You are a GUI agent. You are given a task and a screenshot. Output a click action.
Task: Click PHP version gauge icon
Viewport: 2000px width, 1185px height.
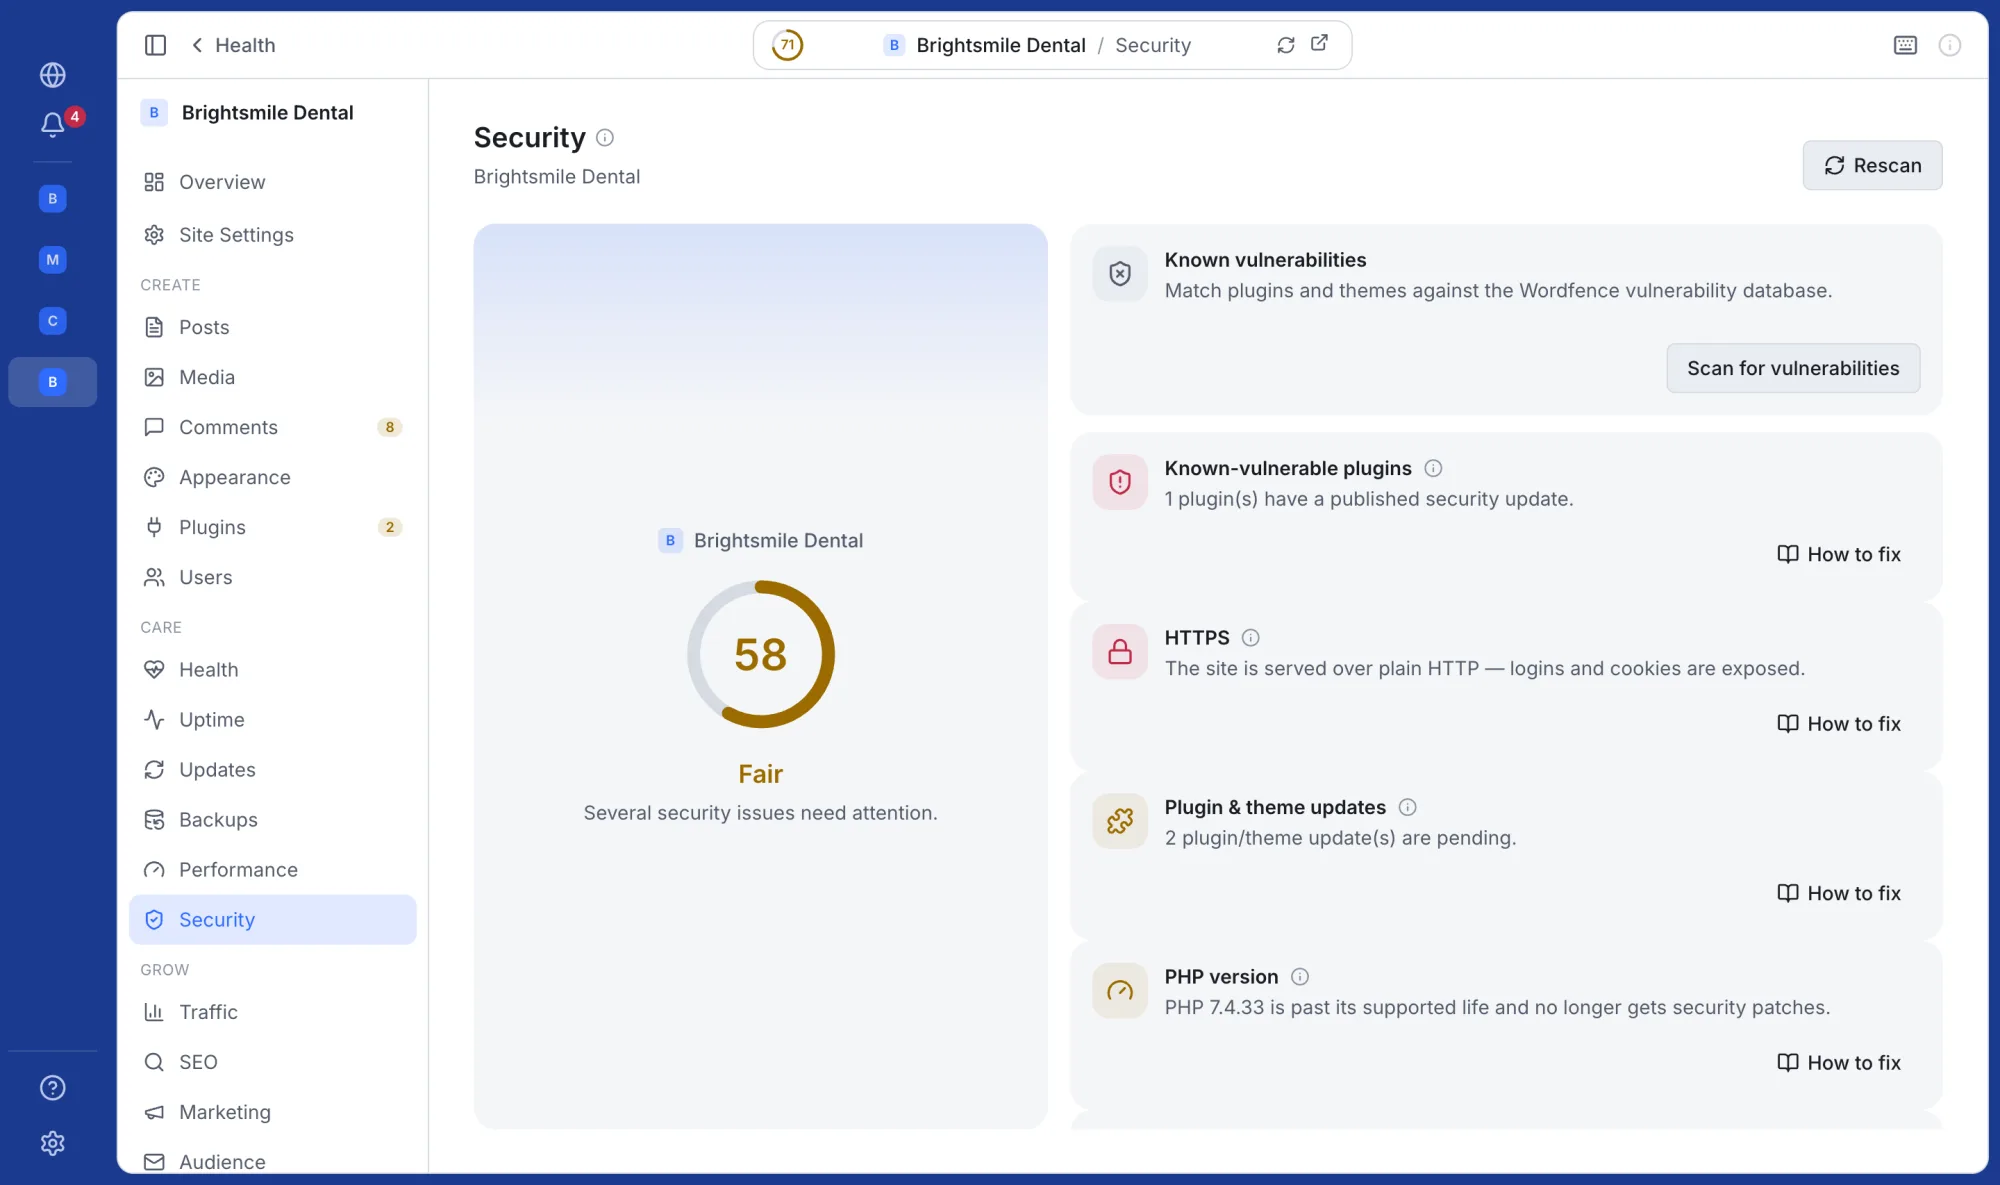coord(1120,991)
